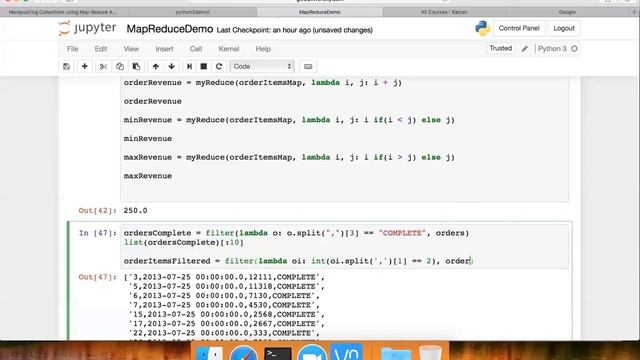
Task: Open the Insert menu
Action: (x=164, y=49)
